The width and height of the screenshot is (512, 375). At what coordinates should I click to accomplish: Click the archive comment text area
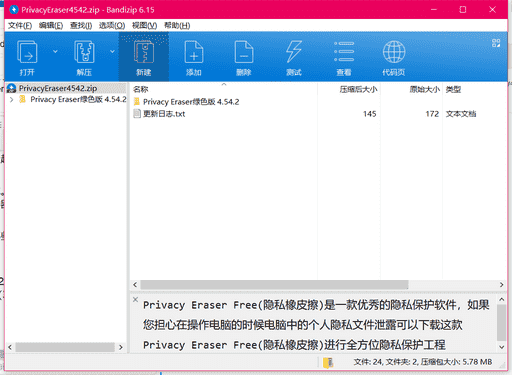(x=313, y=323)
